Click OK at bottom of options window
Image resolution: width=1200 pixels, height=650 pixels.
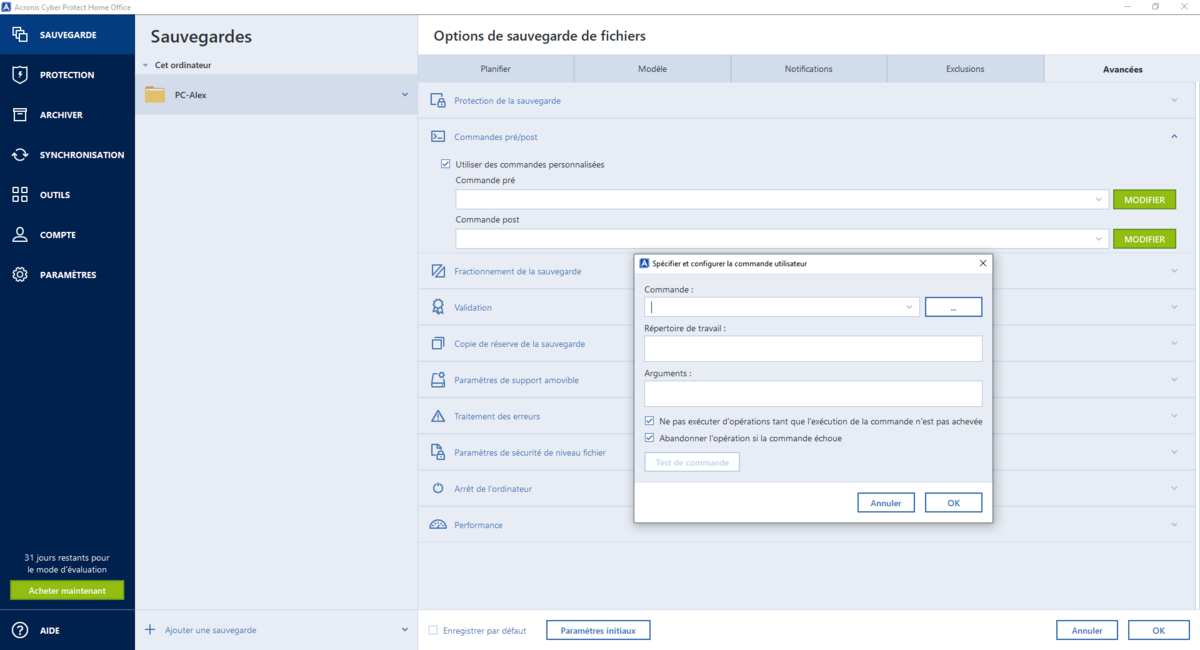click(1158, 630)
